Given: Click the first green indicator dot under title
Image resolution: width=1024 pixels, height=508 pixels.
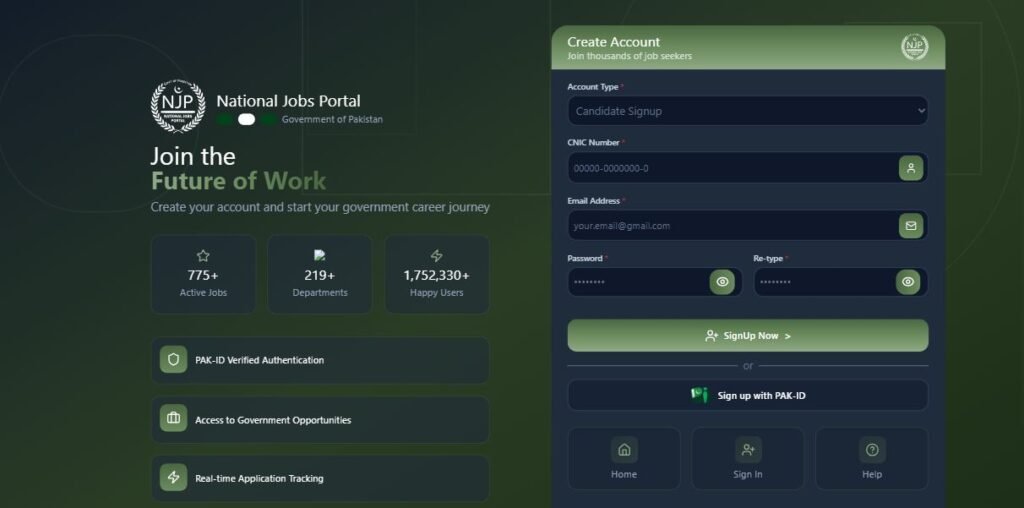Looking at the screenshot, I should coord(225,119).
